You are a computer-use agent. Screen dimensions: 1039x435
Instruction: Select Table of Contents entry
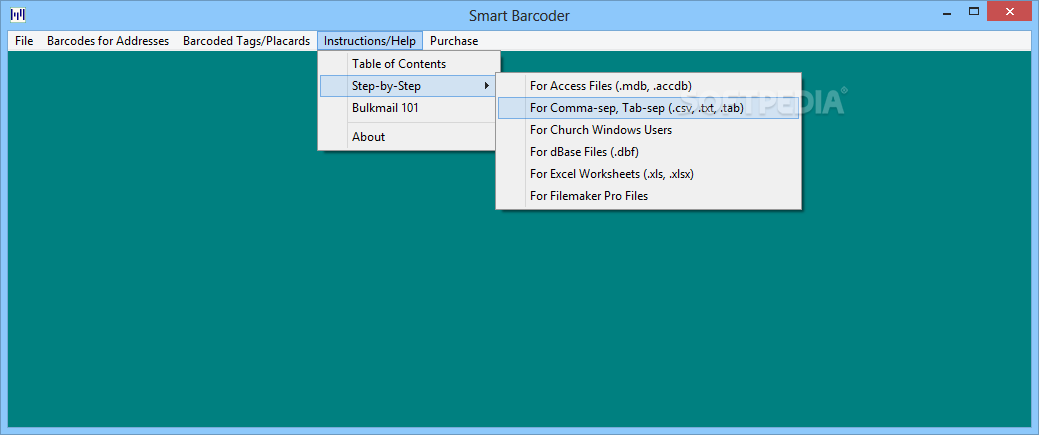coord(409,64)
